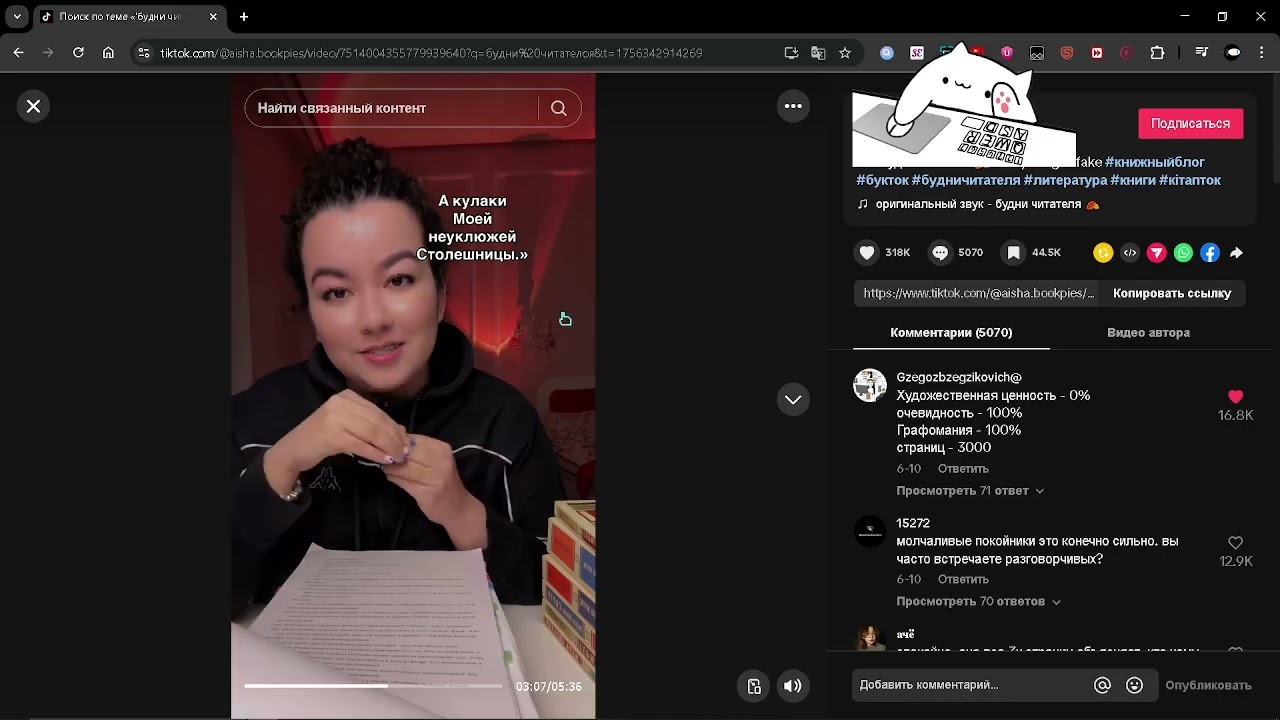The width and height of the screenshot is (1280, 720).
Task: Reply to Gzegozbzegzikovich@ comment
Action: tap(963, 469)
